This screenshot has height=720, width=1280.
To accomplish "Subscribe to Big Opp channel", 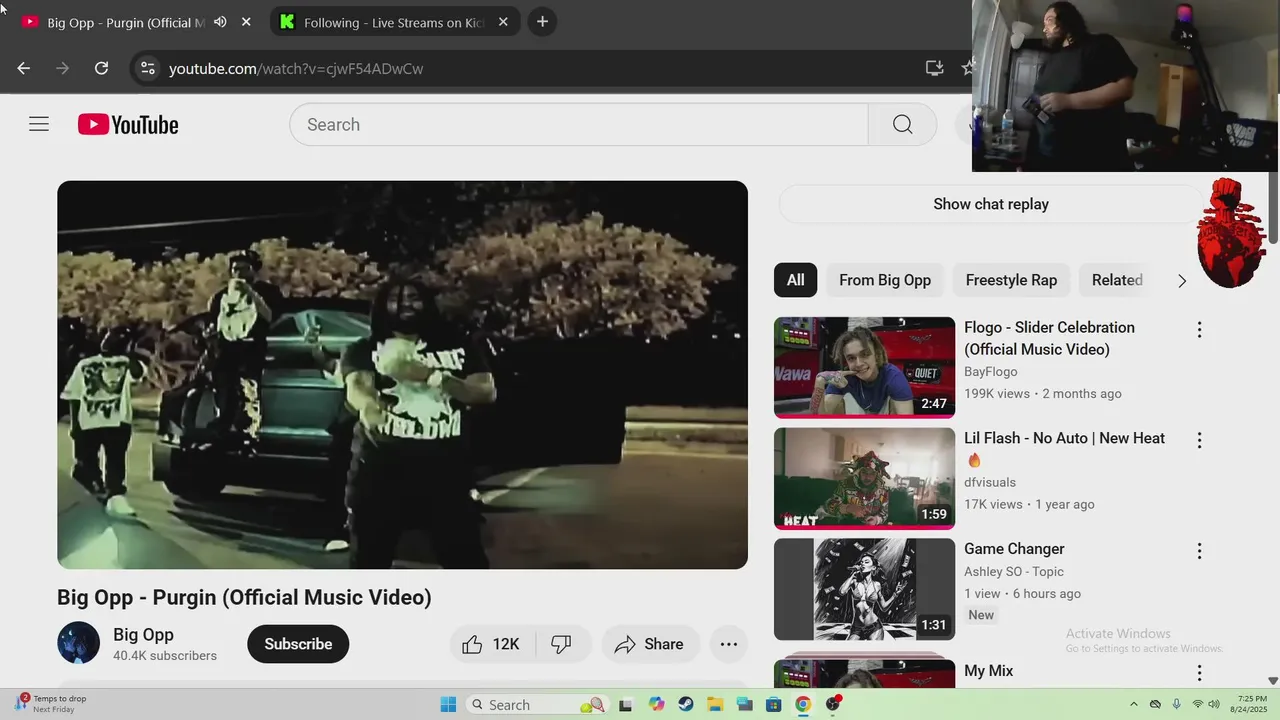I will (x=298, y=644).
